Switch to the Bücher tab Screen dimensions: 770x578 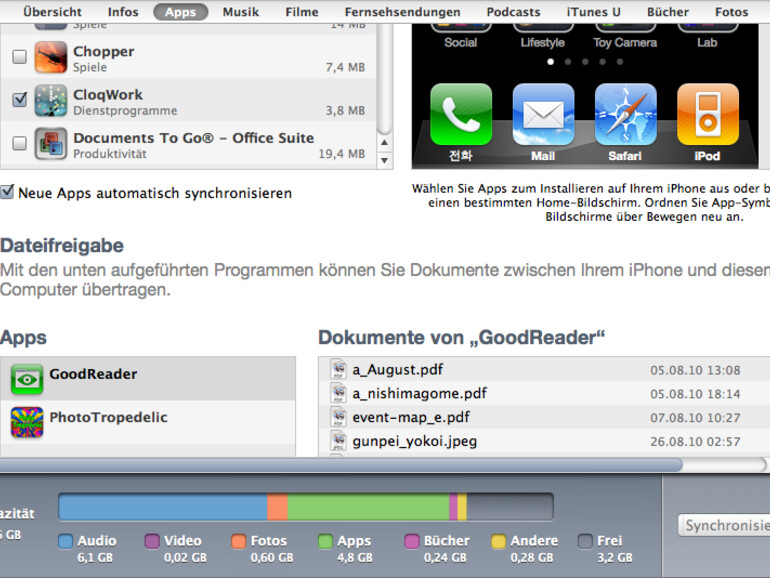668,12
